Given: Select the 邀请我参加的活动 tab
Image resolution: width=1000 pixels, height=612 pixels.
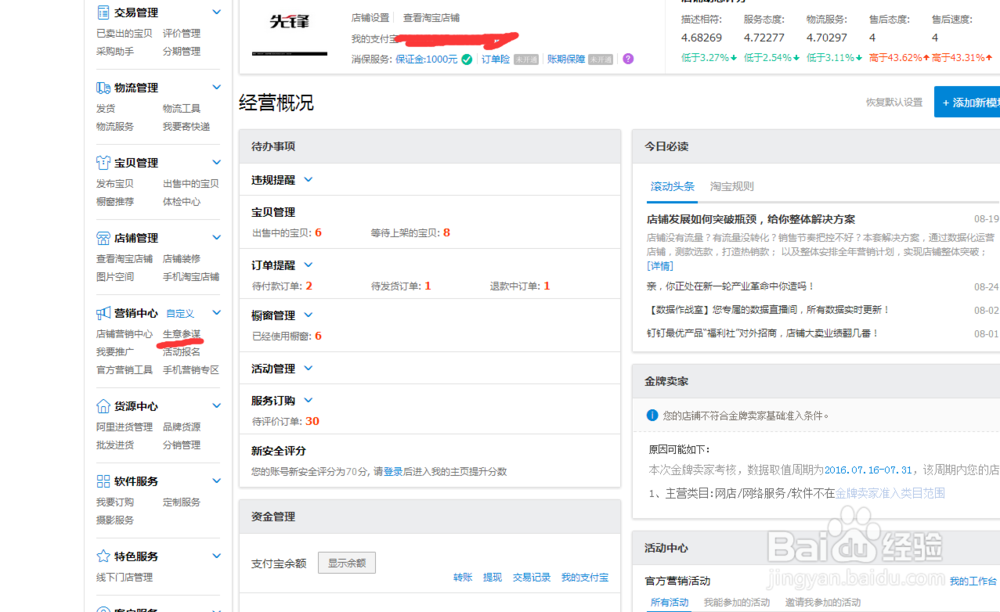Looking at the screenshot, I should tap(823, 602).
